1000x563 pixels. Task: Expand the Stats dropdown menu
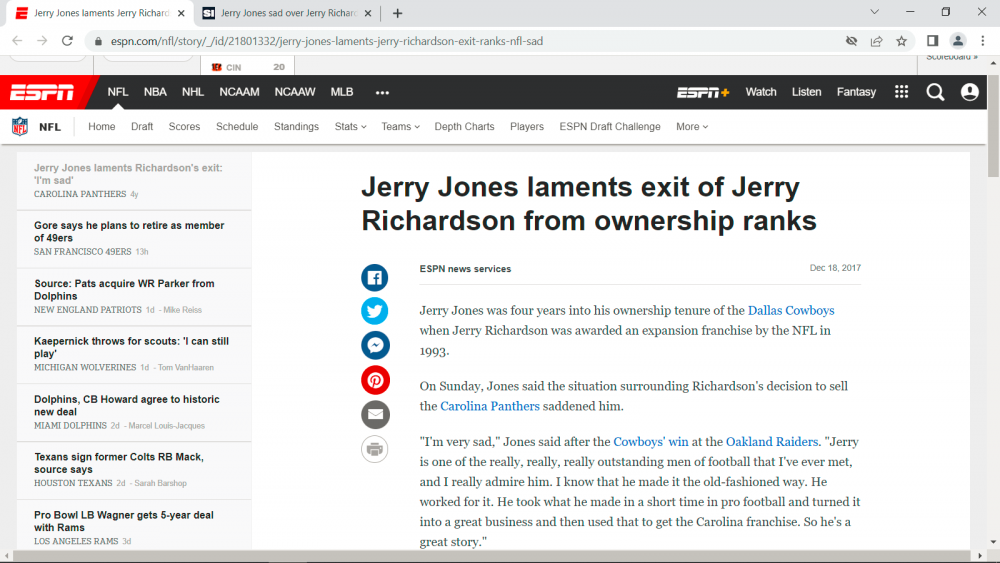tap(350, 127)
